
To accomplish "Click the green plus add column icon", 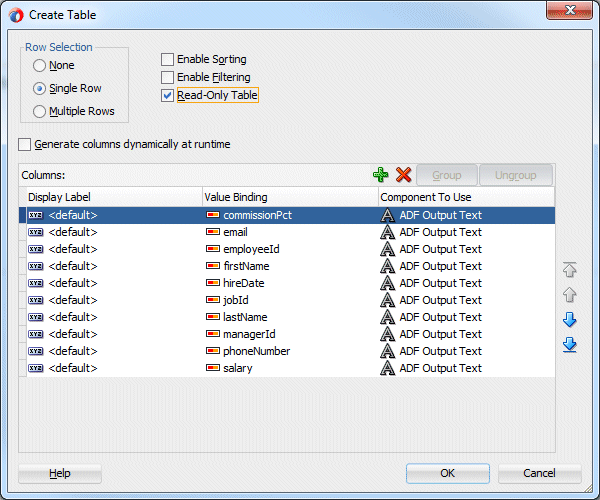I will click(380, 175).
